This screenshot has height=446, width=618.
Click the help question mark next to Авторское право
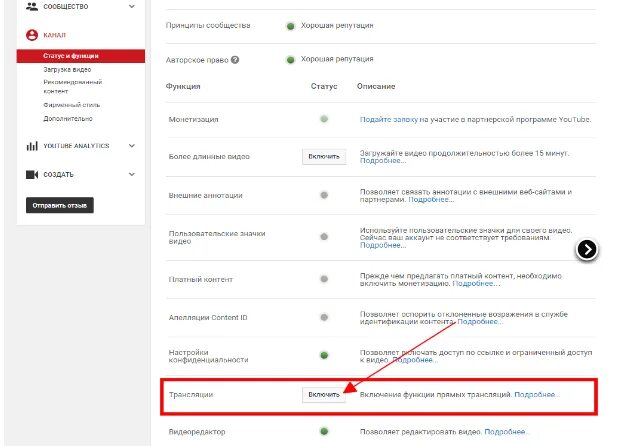tap(235, 60)
